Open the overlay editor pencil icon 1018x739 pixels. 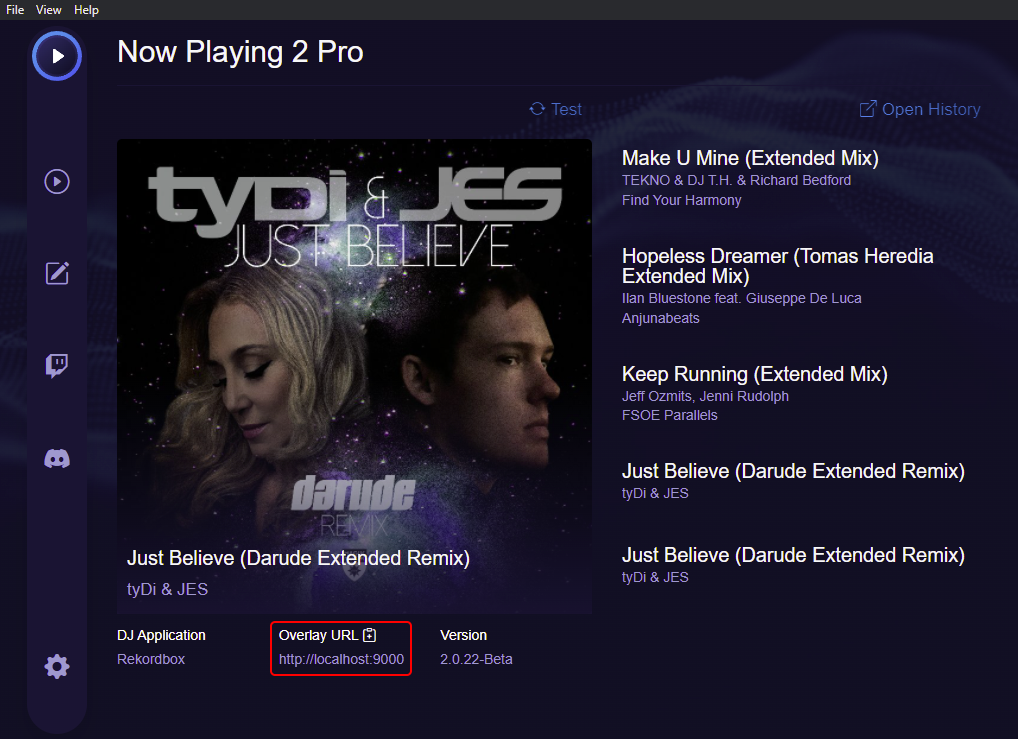click(57, 273)
